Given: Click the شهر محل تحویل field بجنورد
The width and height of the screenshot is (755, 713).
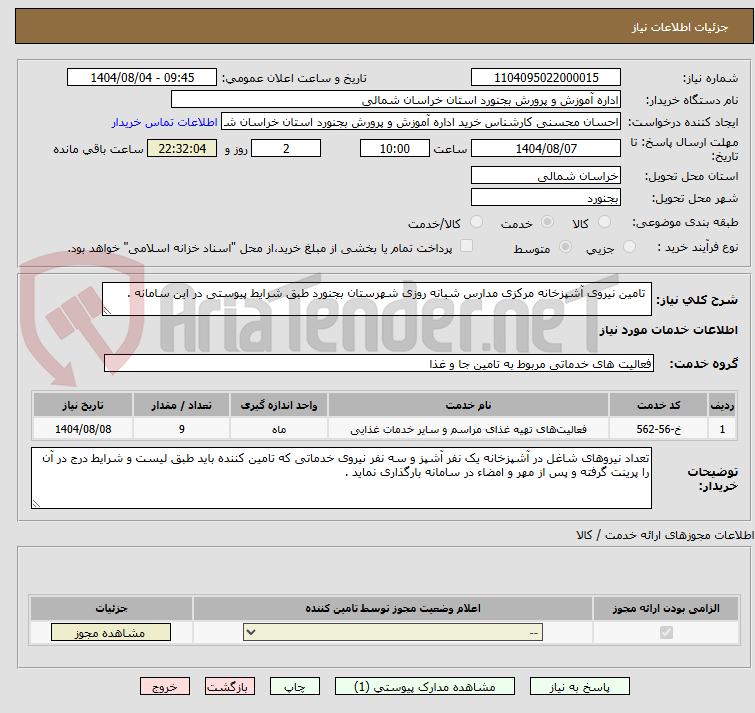Looking at the screenshot, I should coord(546,197).
